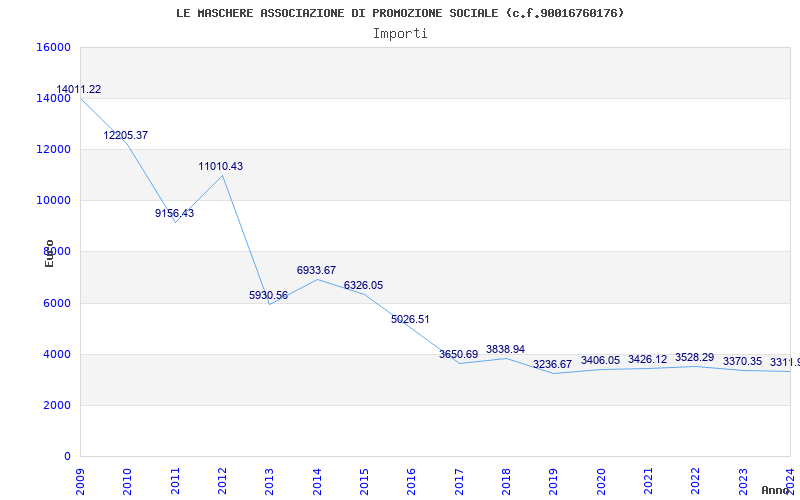Screen dimensions: 800x500
Task: Click the y-axis value 10000
Action: (x=53, y=201)
